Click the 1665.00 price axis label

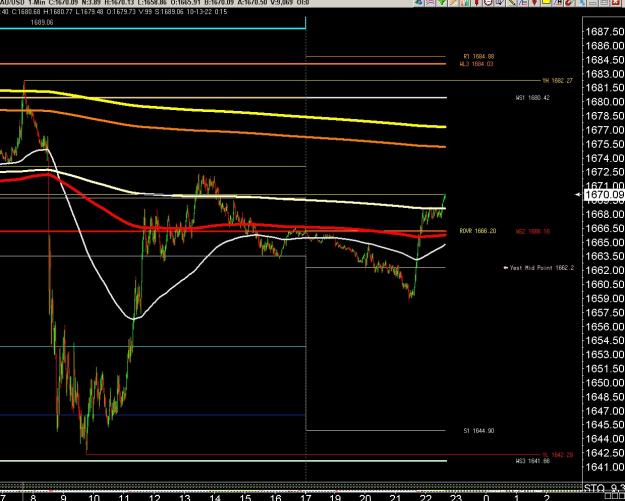(x=604, y=242)
